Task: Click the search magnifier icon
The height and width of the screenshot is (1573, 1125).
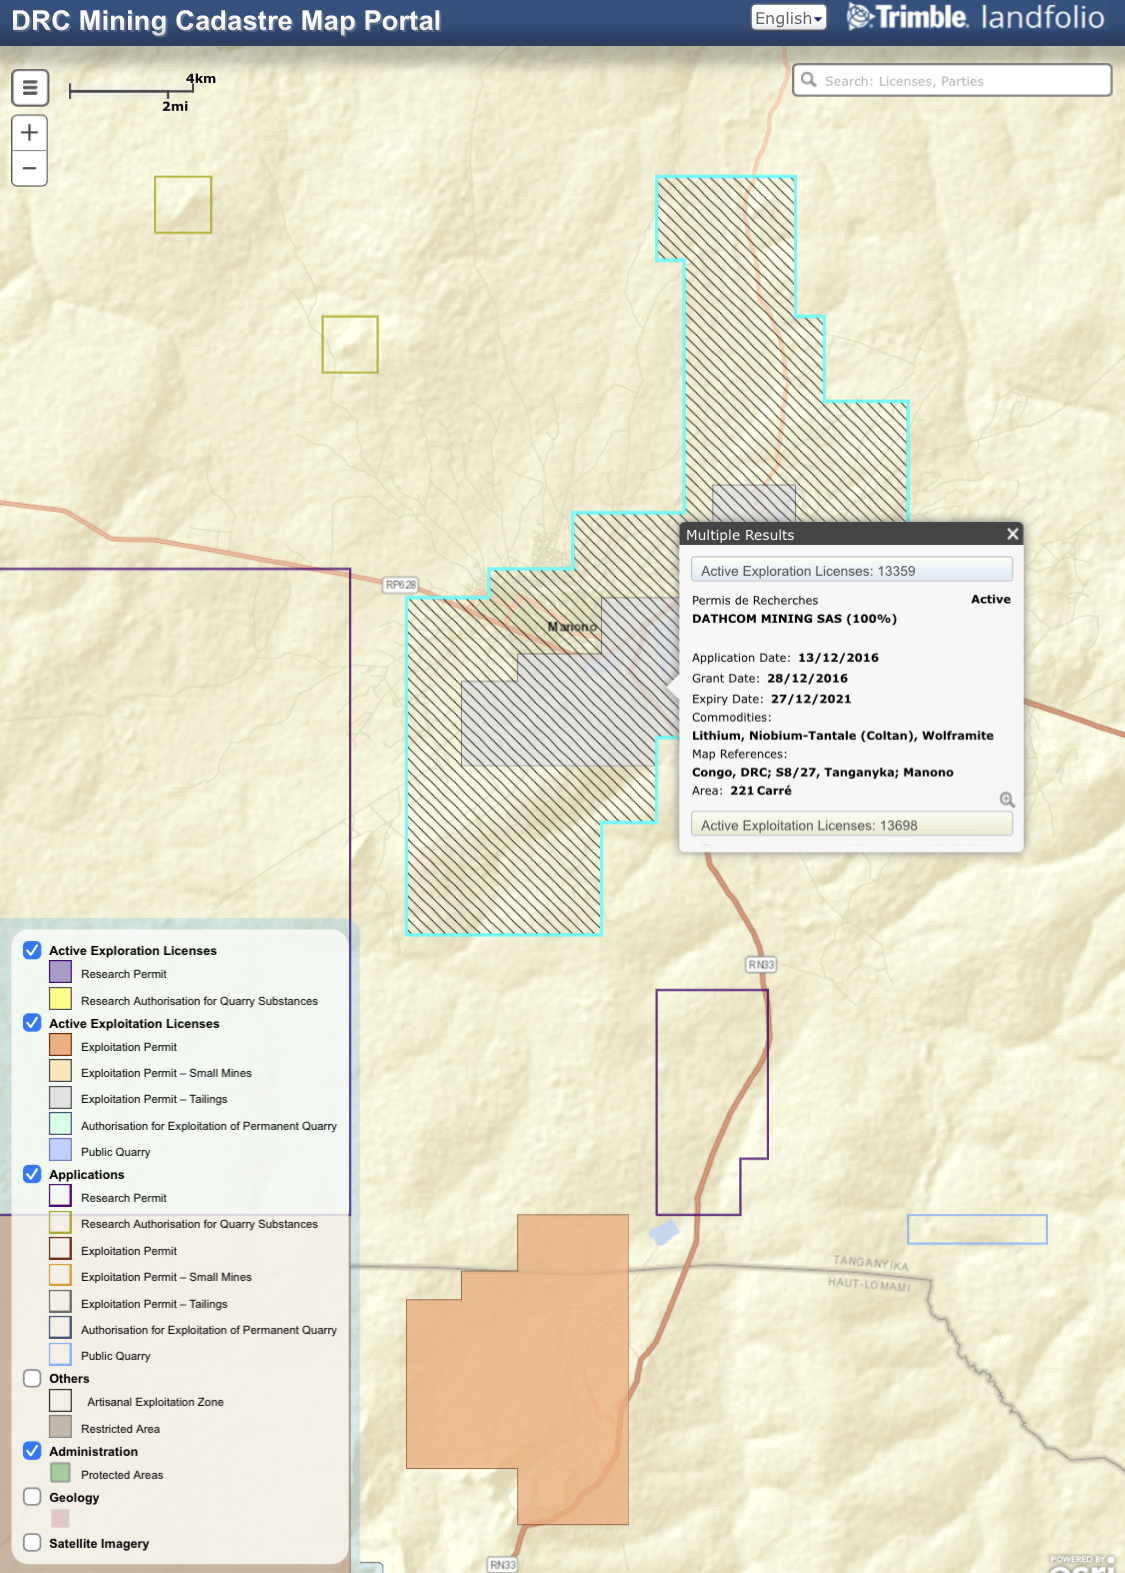Action: click(809, 80)
